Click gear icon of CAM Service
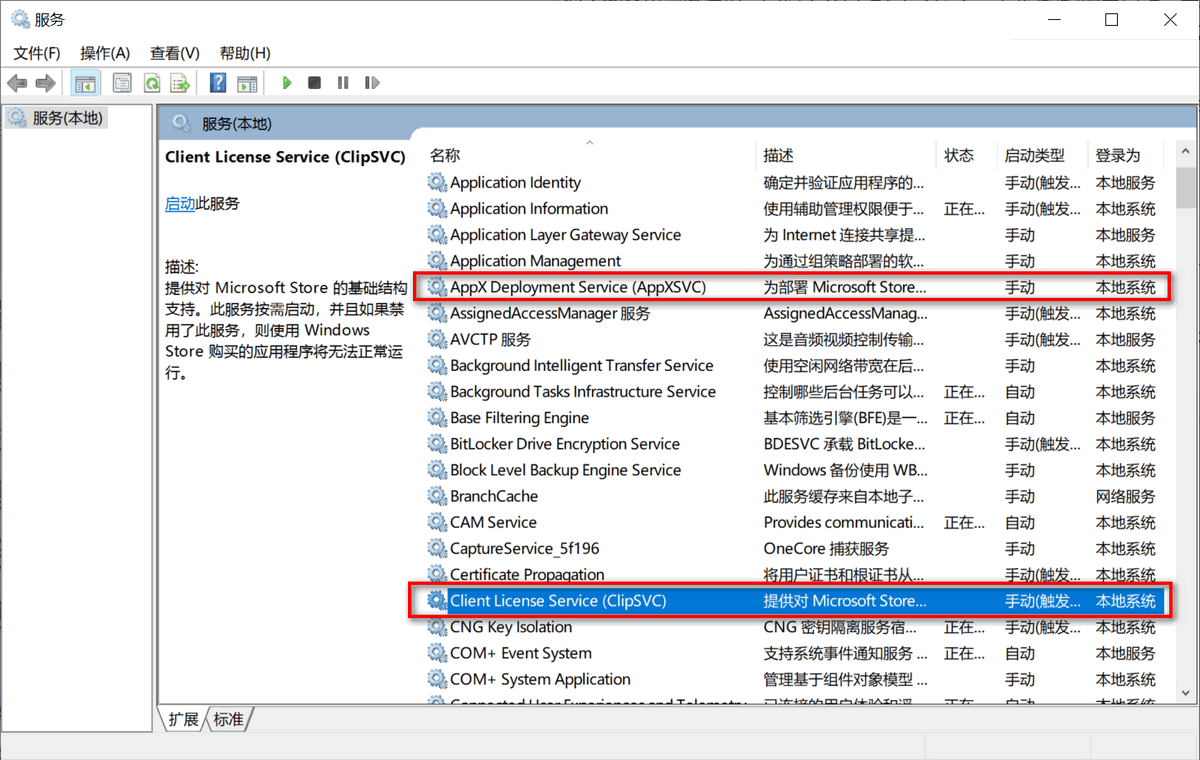1200x760 pixels. click(437, 522)
